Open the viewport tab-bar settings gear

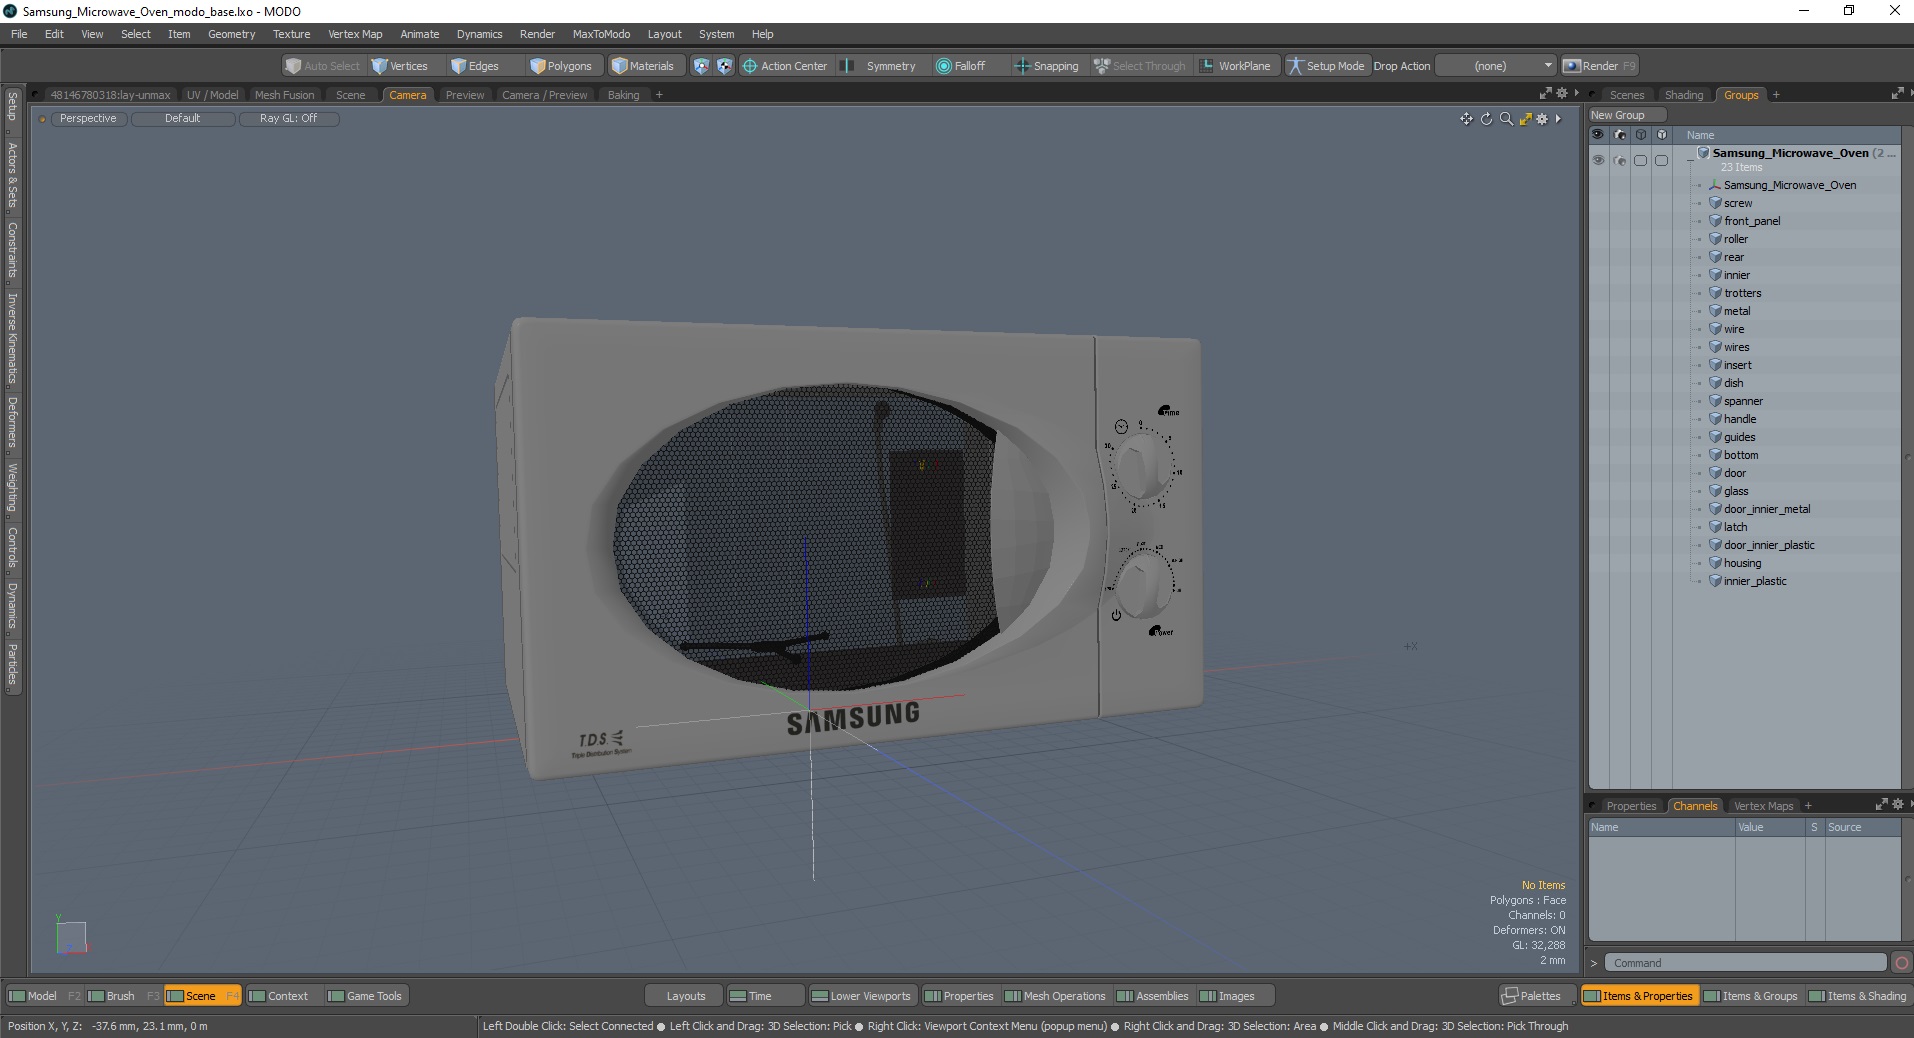tap(1562, 93)
